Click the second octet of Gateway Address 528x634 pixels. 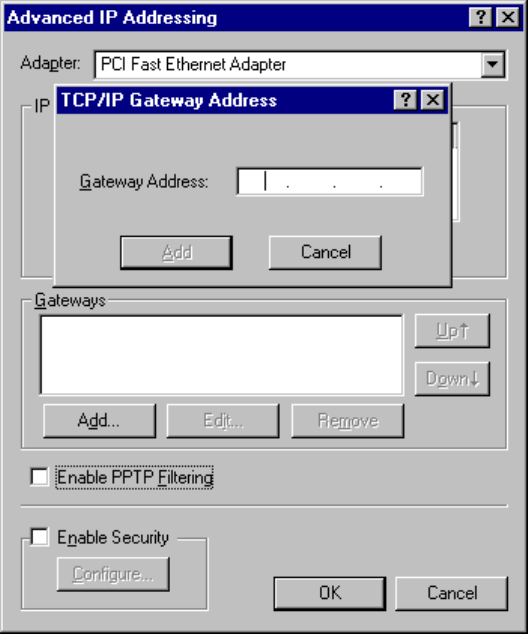(x=311, y=182)
